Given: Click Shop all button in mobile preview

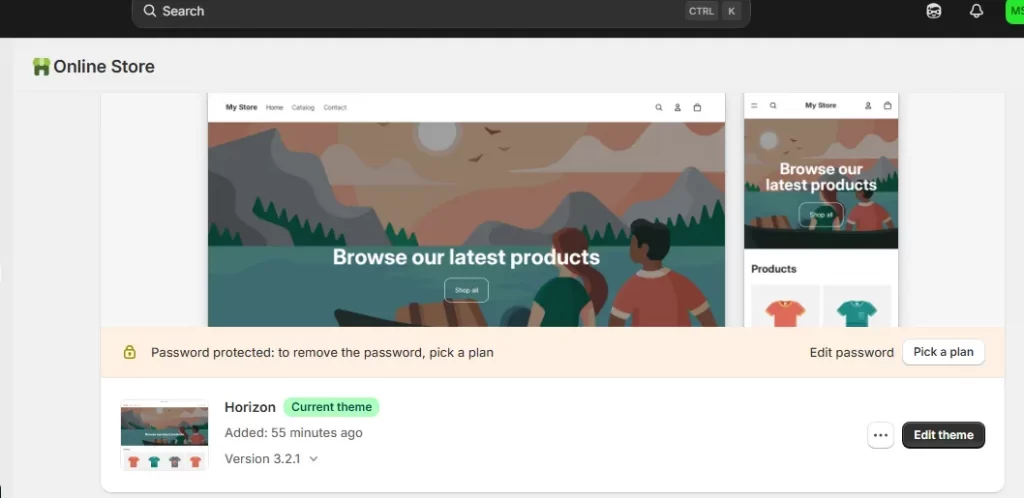Looking at the screenshot, I should coord(821,214).
